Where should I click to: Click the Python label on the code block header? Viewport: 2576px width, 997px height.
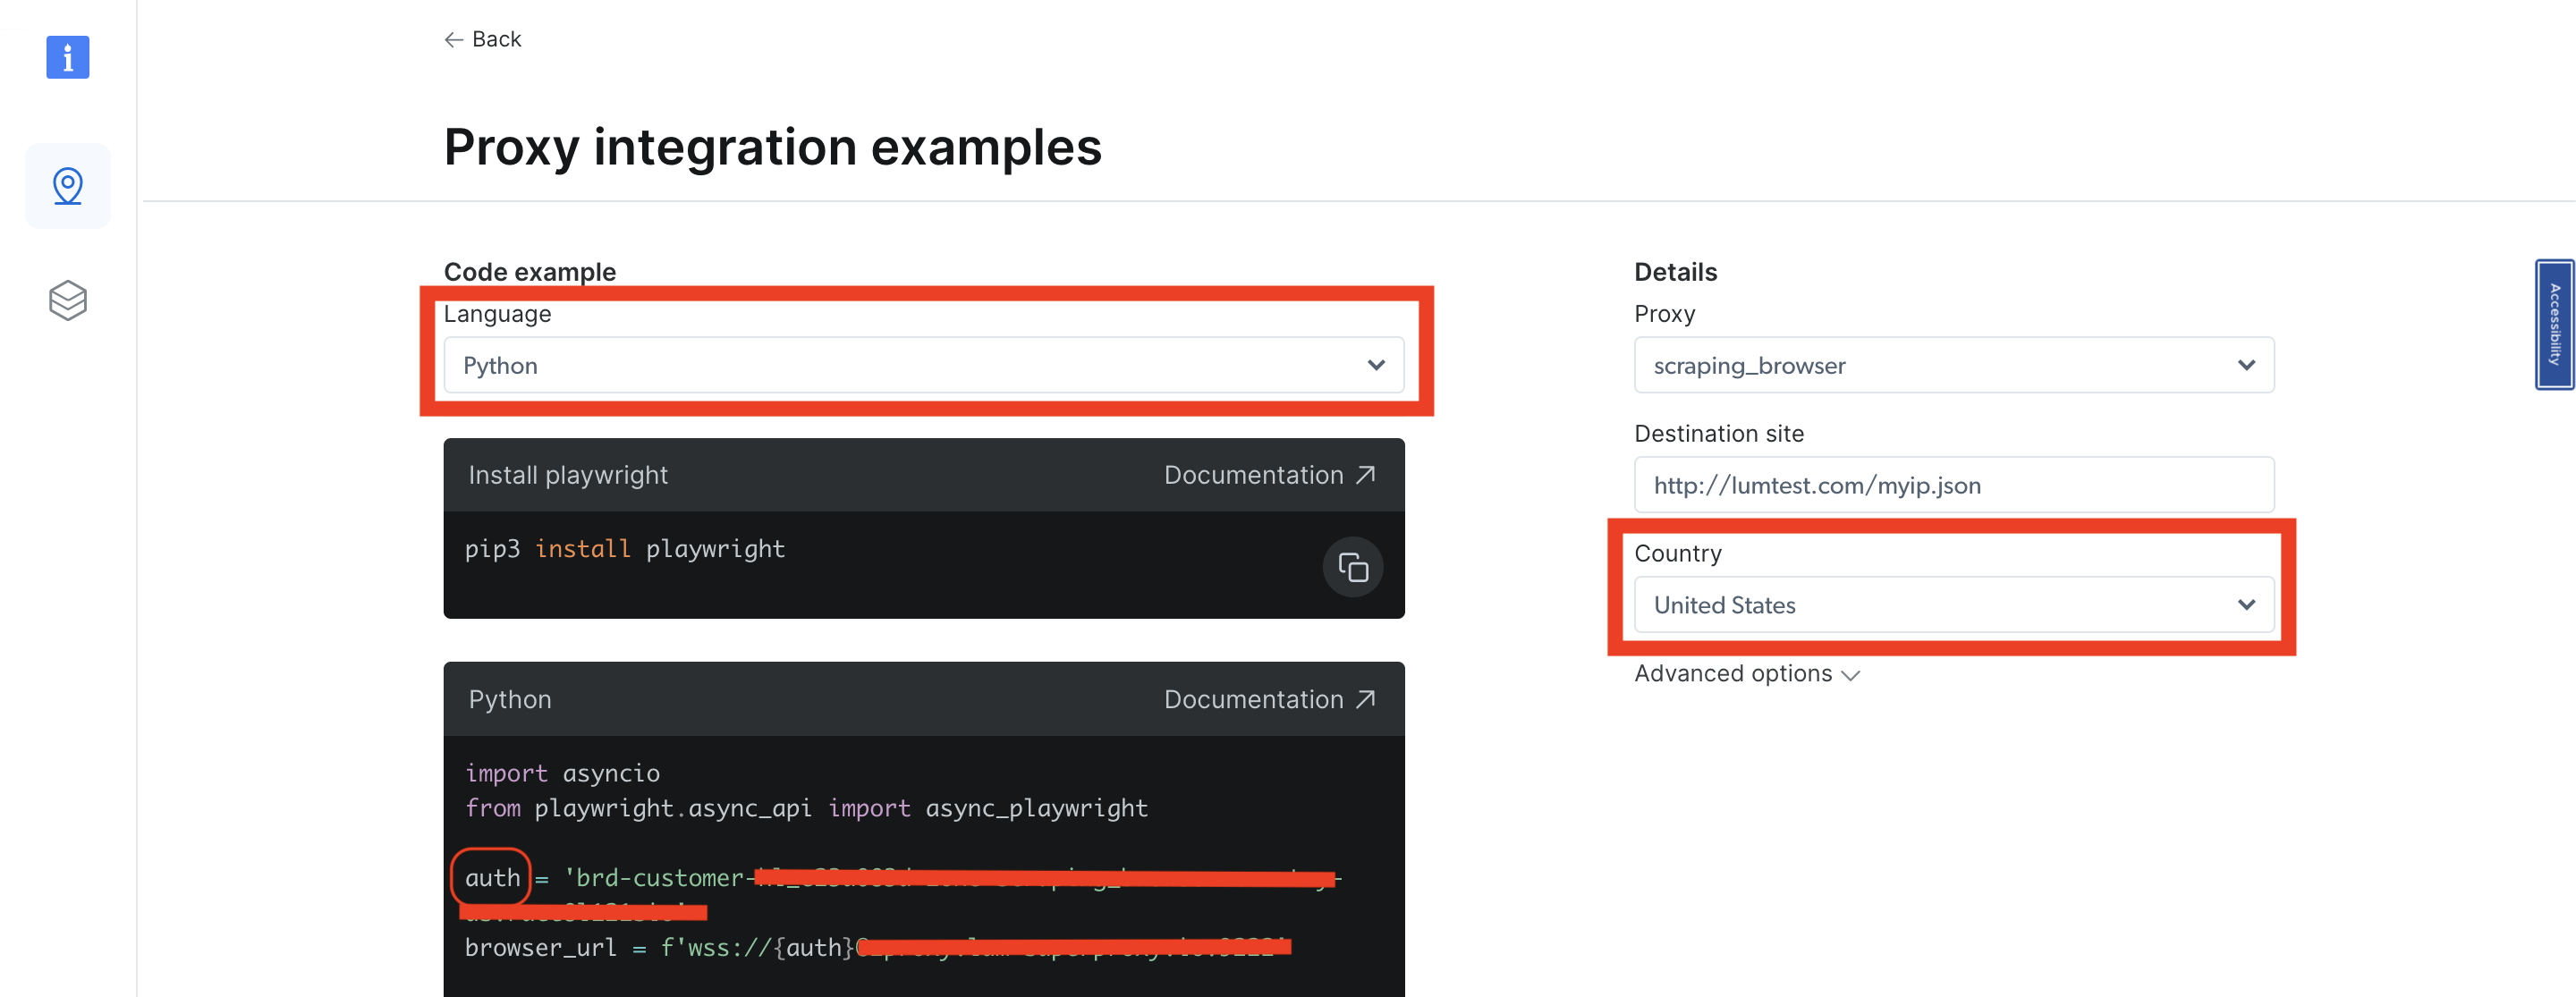509,698
